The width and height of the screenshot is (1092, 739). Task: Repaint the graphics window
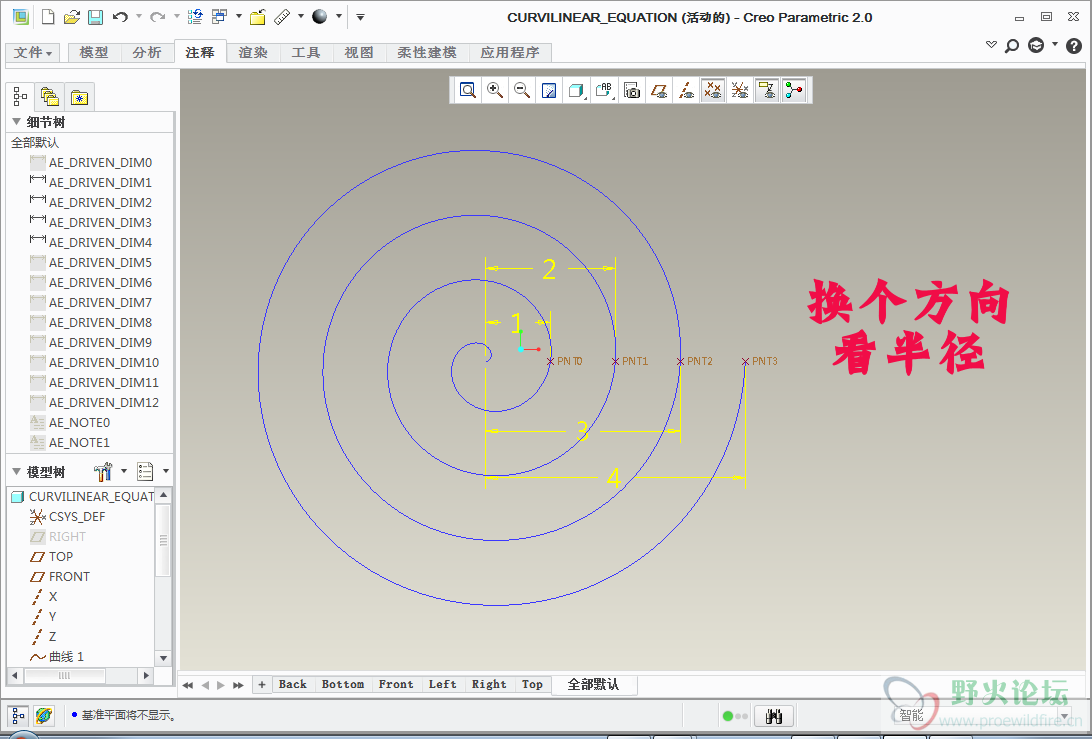pyautogui.click(x=549, y=90)
